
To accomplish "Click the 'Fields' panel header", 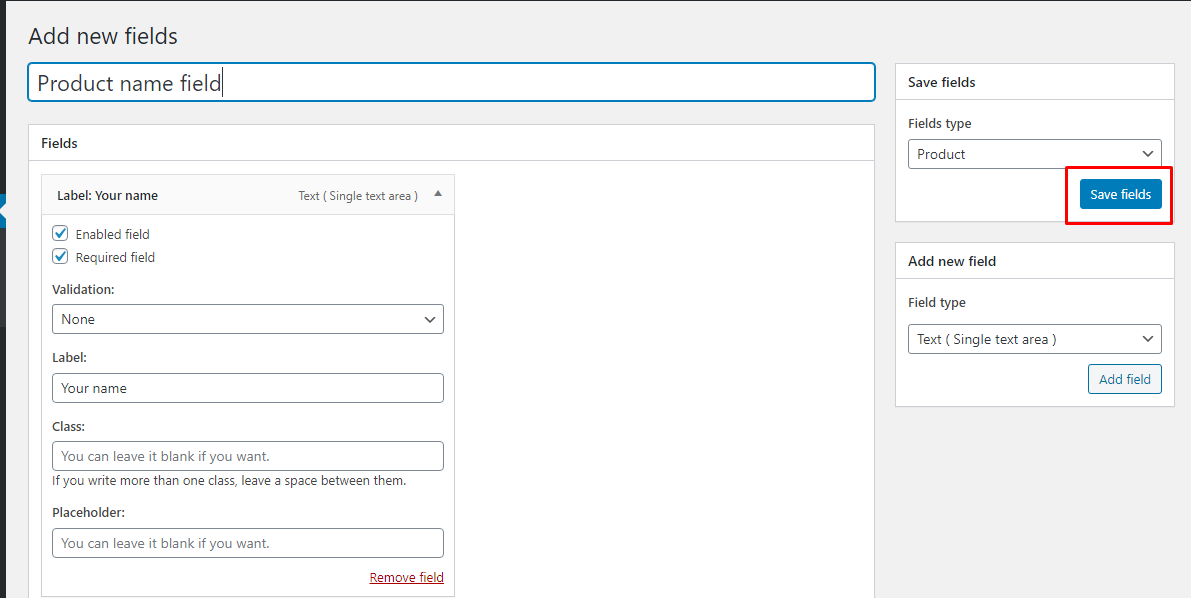I will tap(59, 143).
